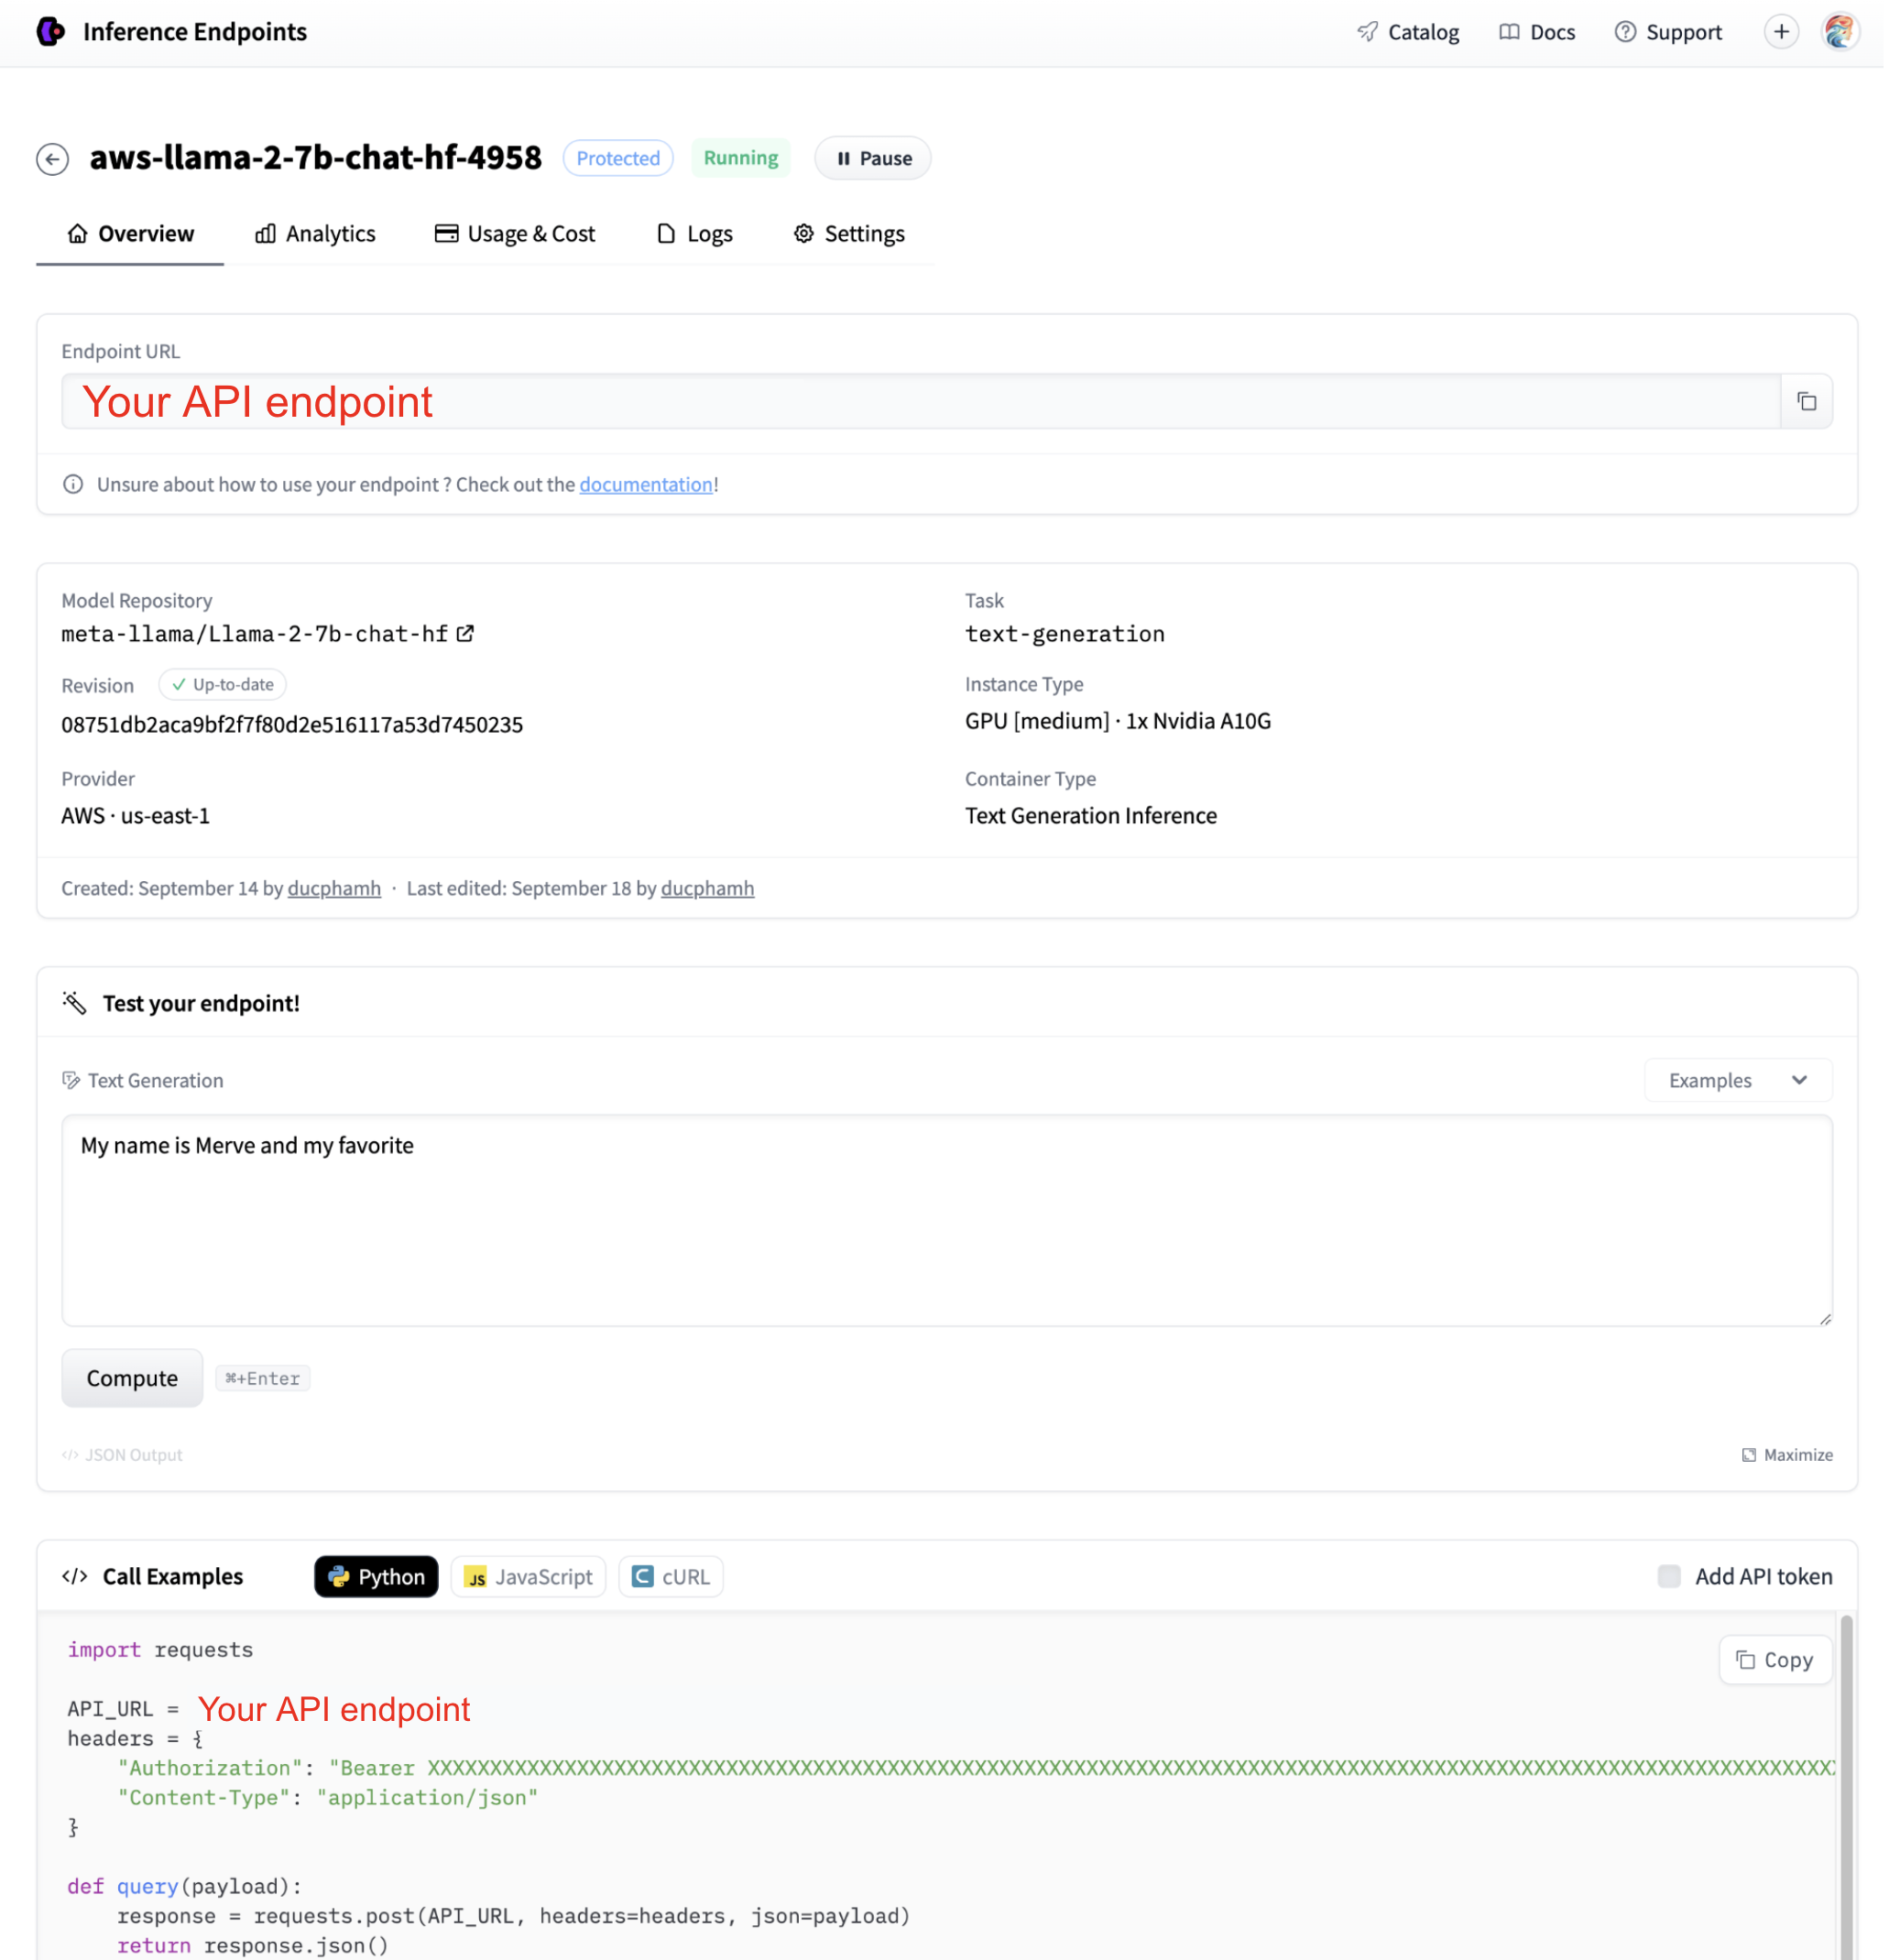Copy the Python code snippet

(1775, 1659)
